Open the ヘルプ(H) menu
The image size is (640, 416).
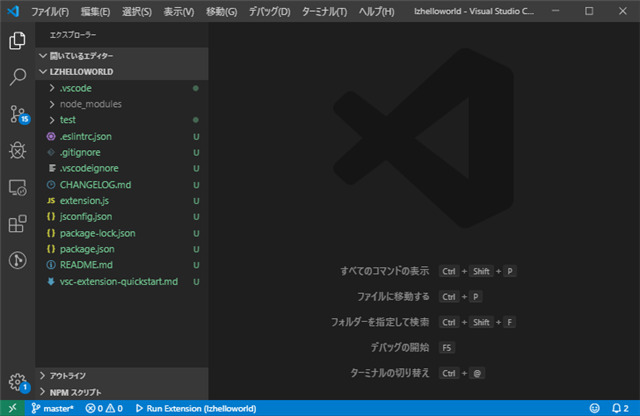[376, 11]
